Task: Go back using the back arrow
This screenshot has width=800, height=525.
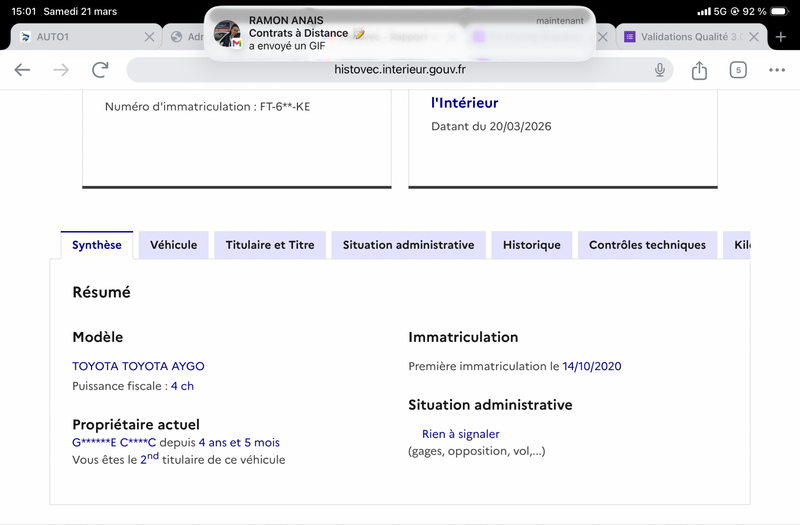Action: click(22, 70)
